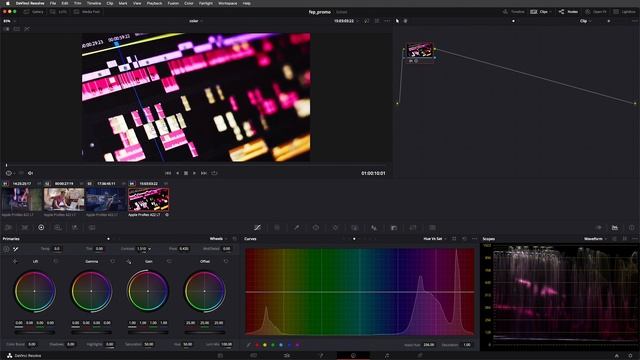640x360 pixels.
Task: Open the Sizing palette
Action: click(413, 227)
